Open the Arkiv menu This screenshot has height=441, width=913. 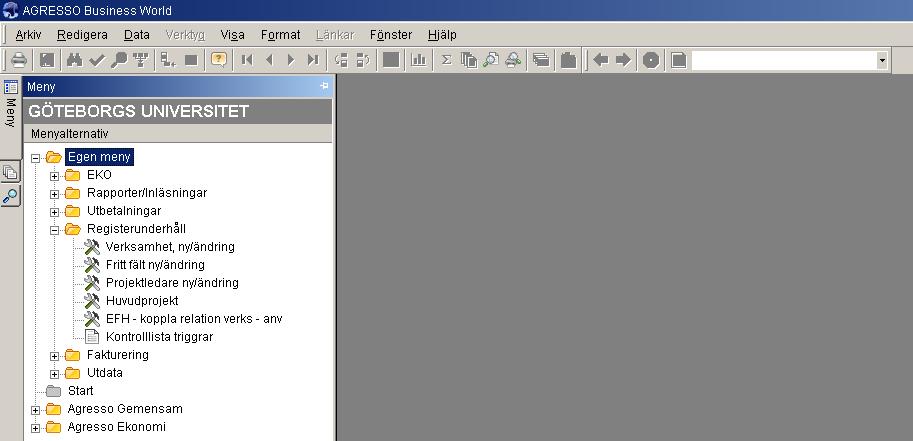pos(28,35)
